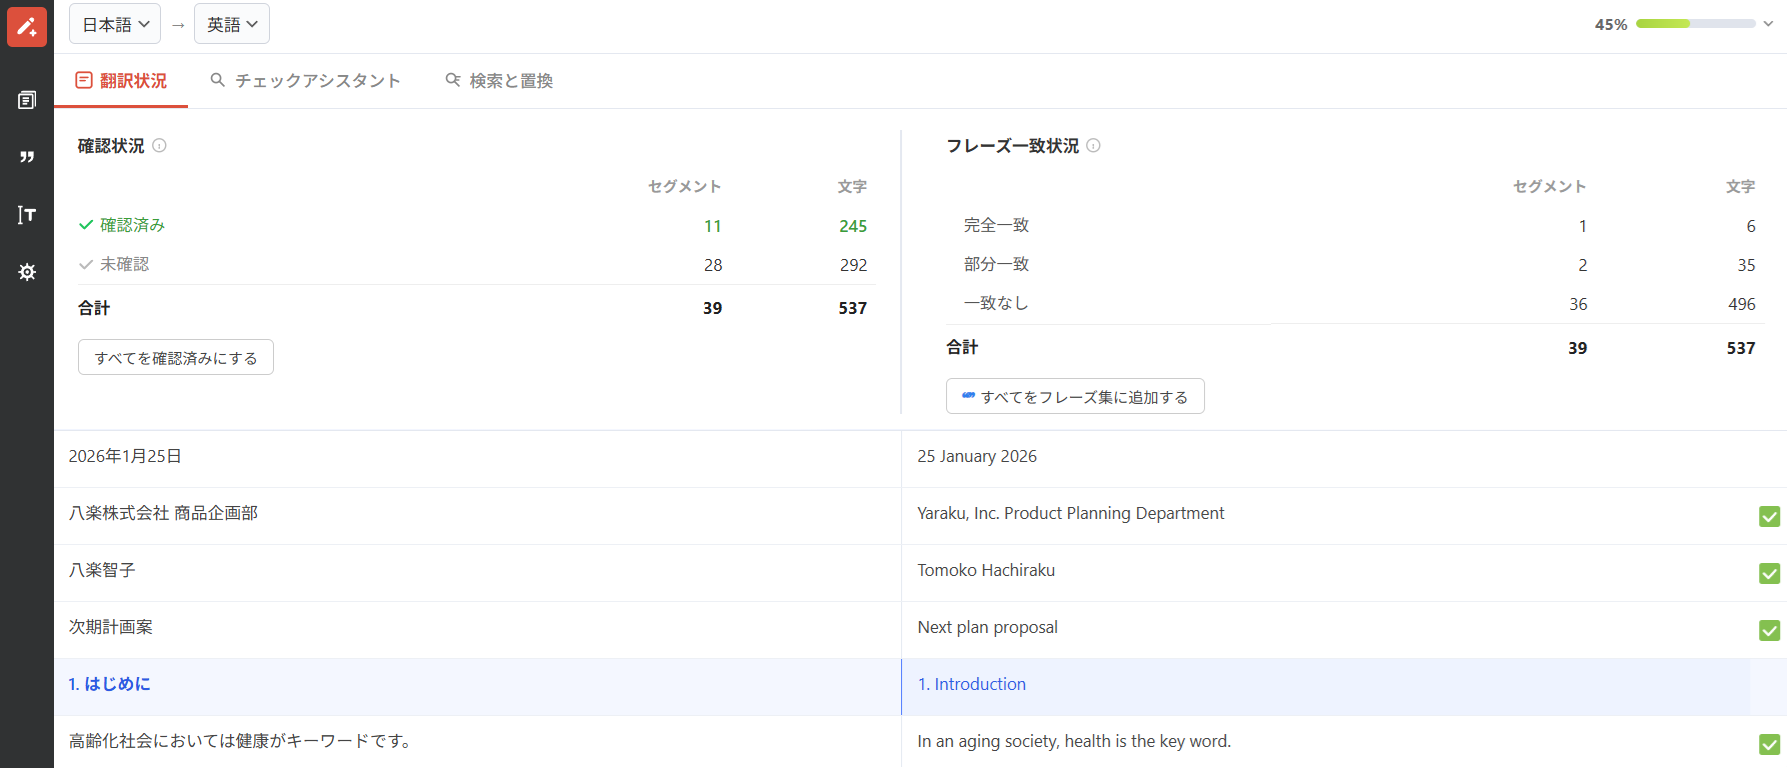Expand the progress chevron next to 45%

click(x=1768, y=24)
